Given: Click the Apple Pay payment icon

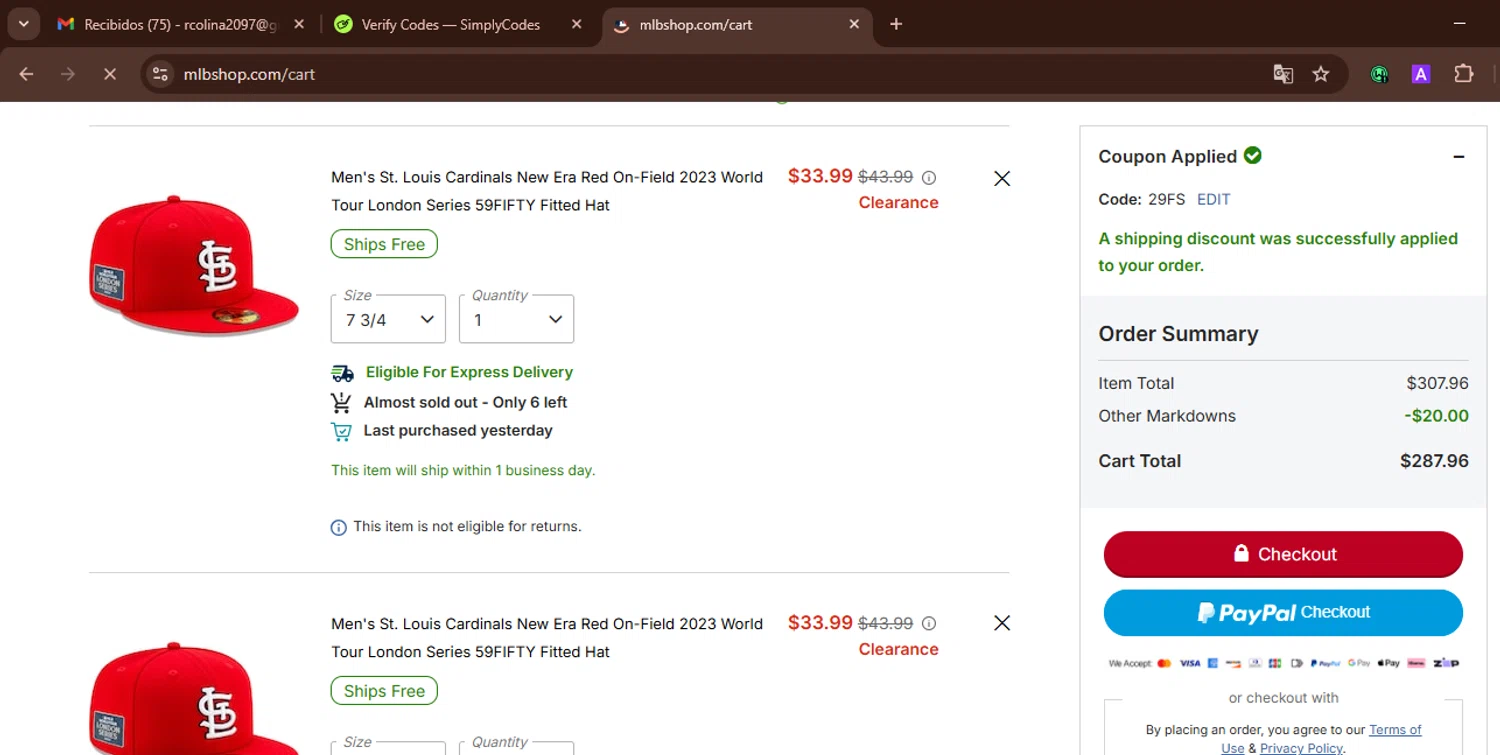Looking at the screenshot, I should pyautogui.click(x=1388, y=663).
